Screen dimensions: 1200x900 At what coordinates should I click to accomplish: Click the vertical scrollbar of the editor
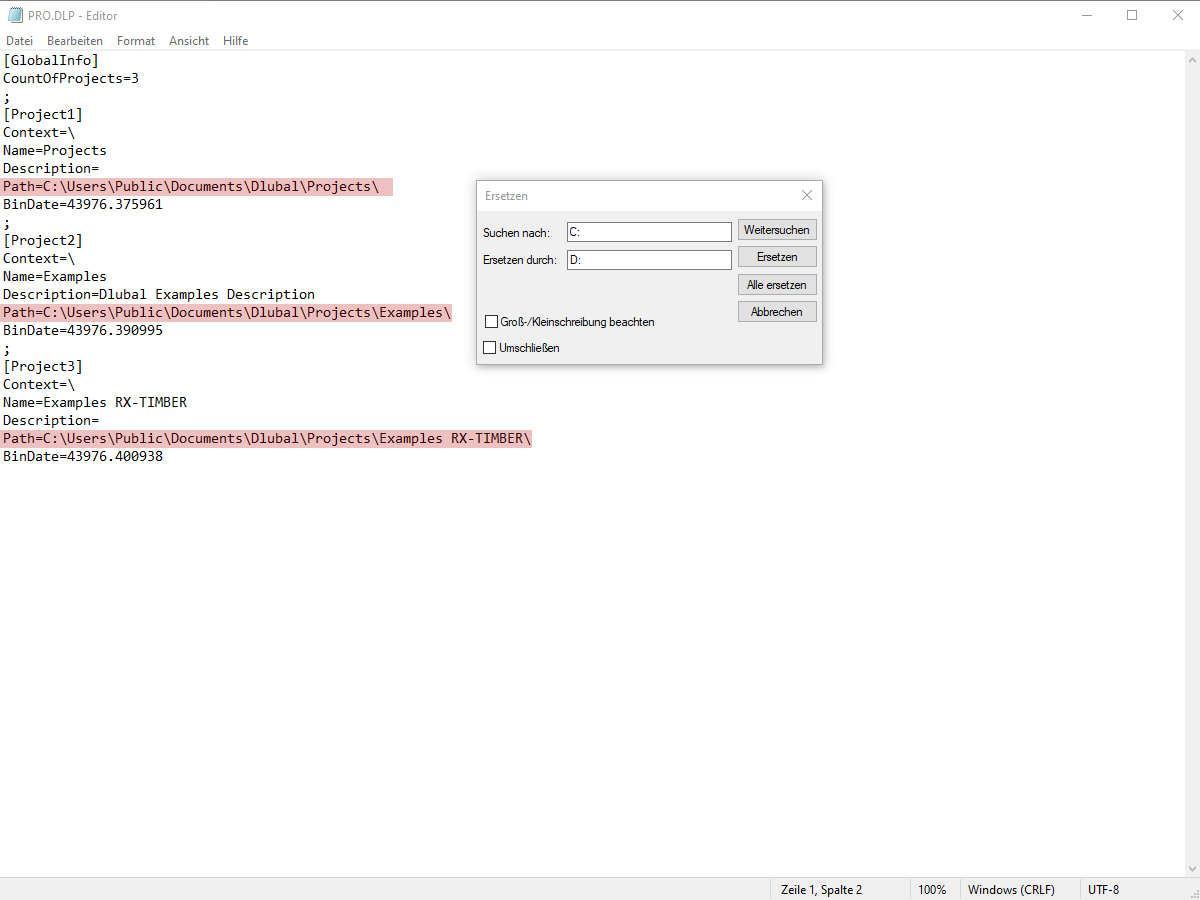click(x=1191, y=464)
